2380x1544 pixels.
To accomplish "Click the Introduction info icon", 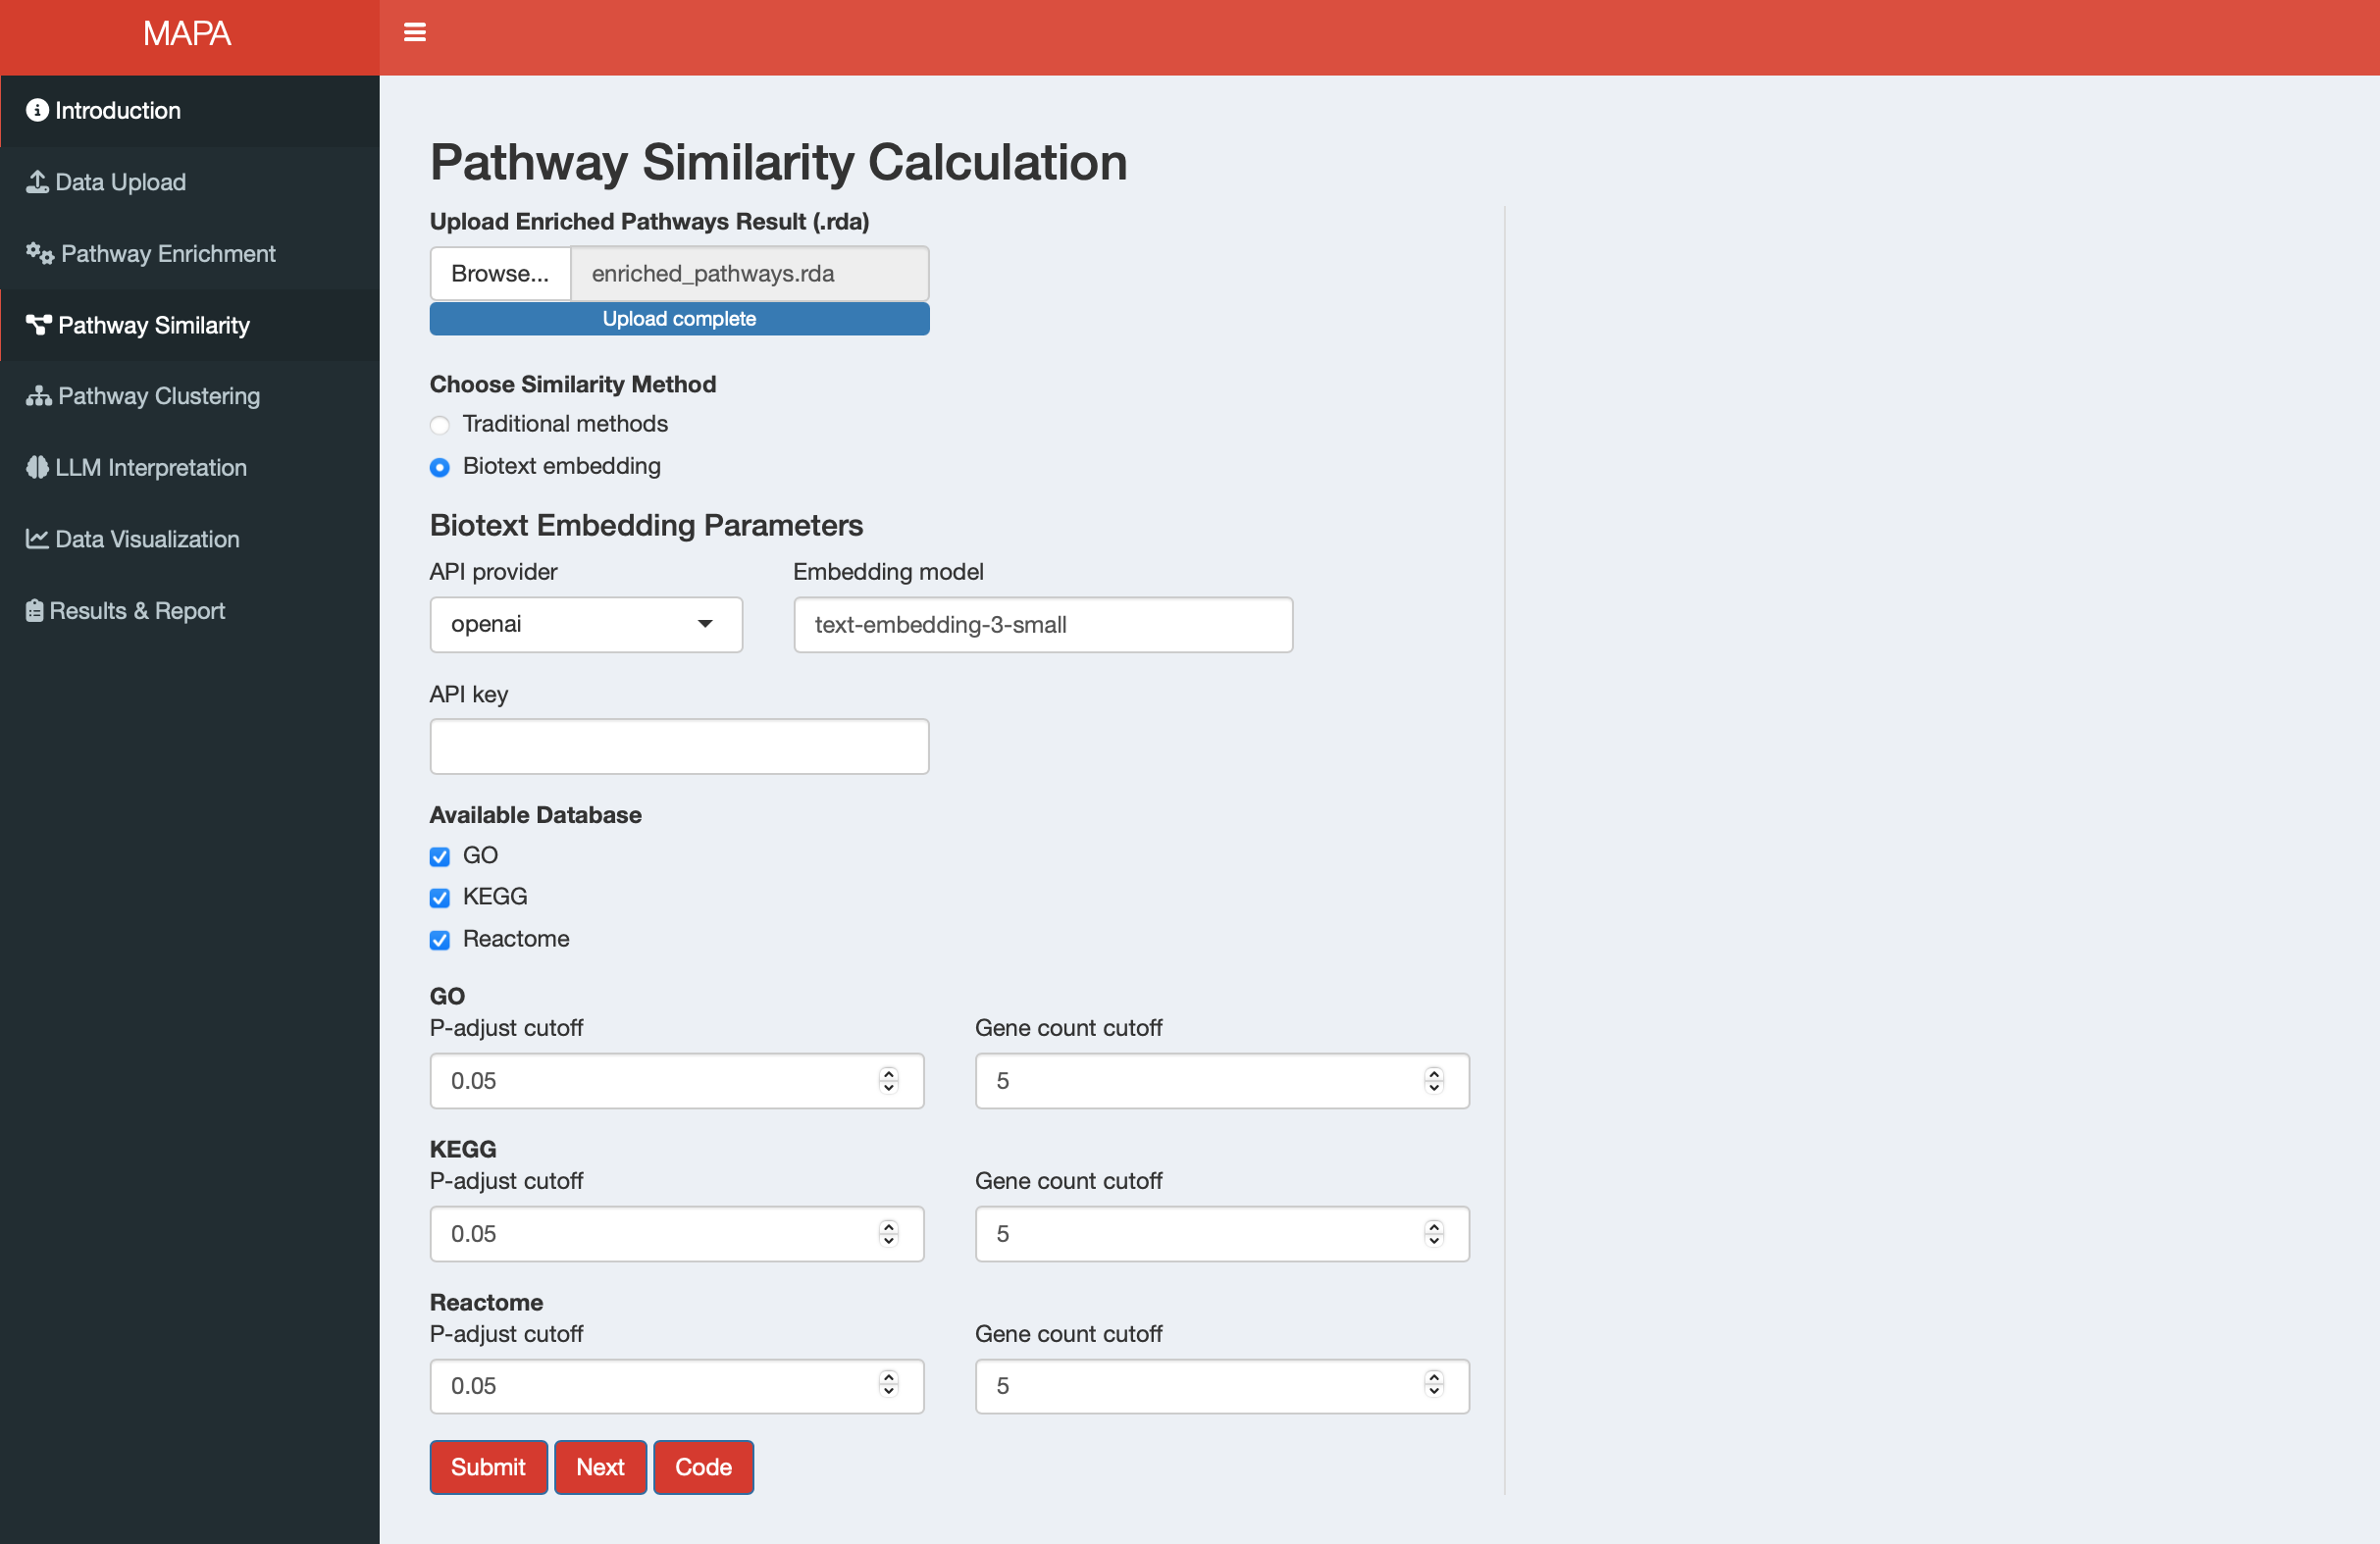I will coord(37,111).
